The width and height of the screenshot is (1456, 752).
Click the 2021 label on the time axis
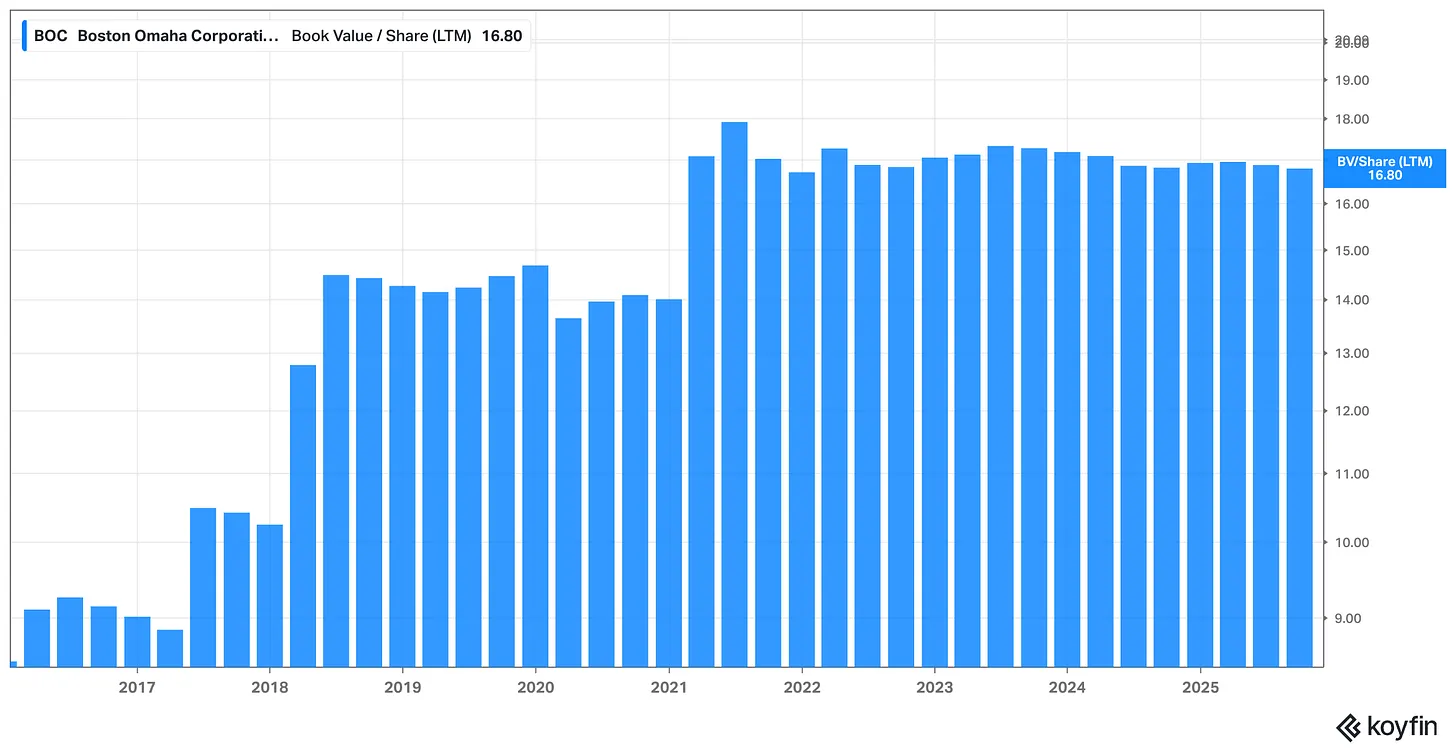pyautogui.click(x=668, y=688)
